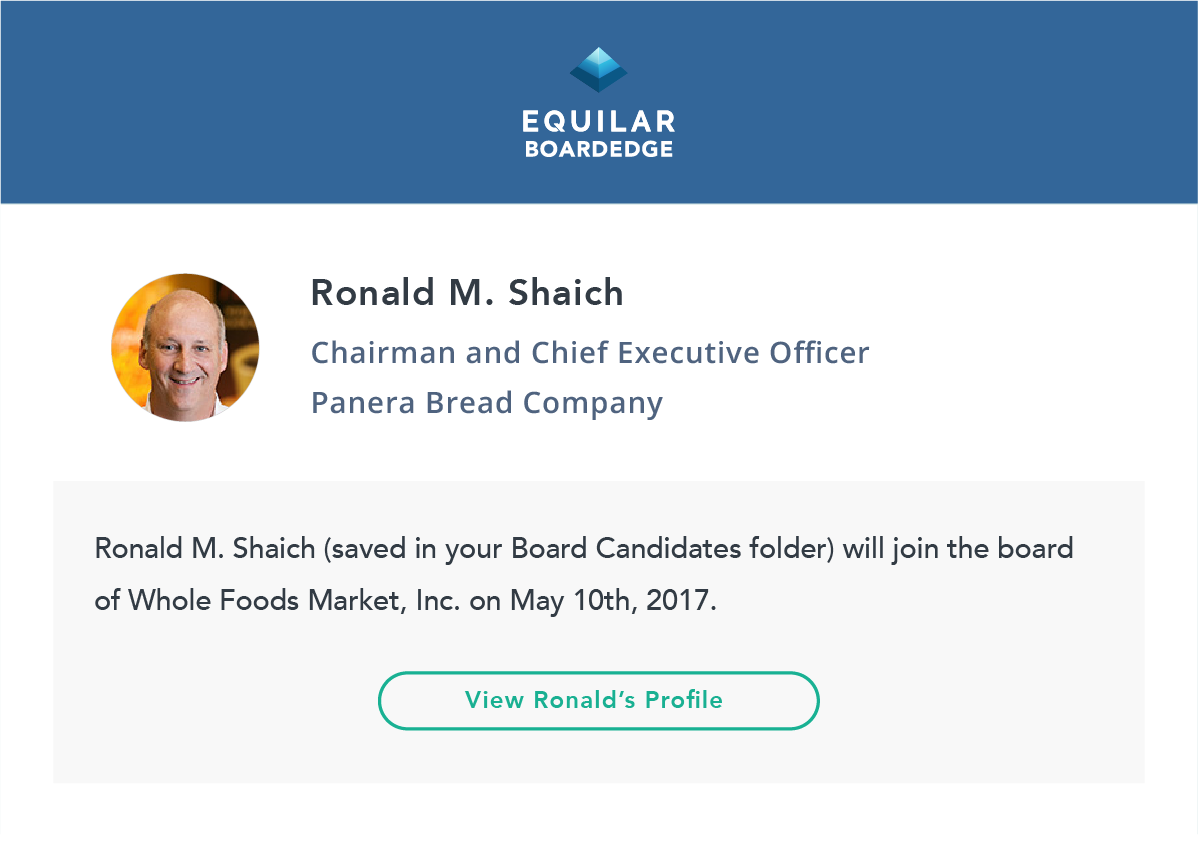
Task: Click the BOARDEDGE text under the logo
Action: 599,149
